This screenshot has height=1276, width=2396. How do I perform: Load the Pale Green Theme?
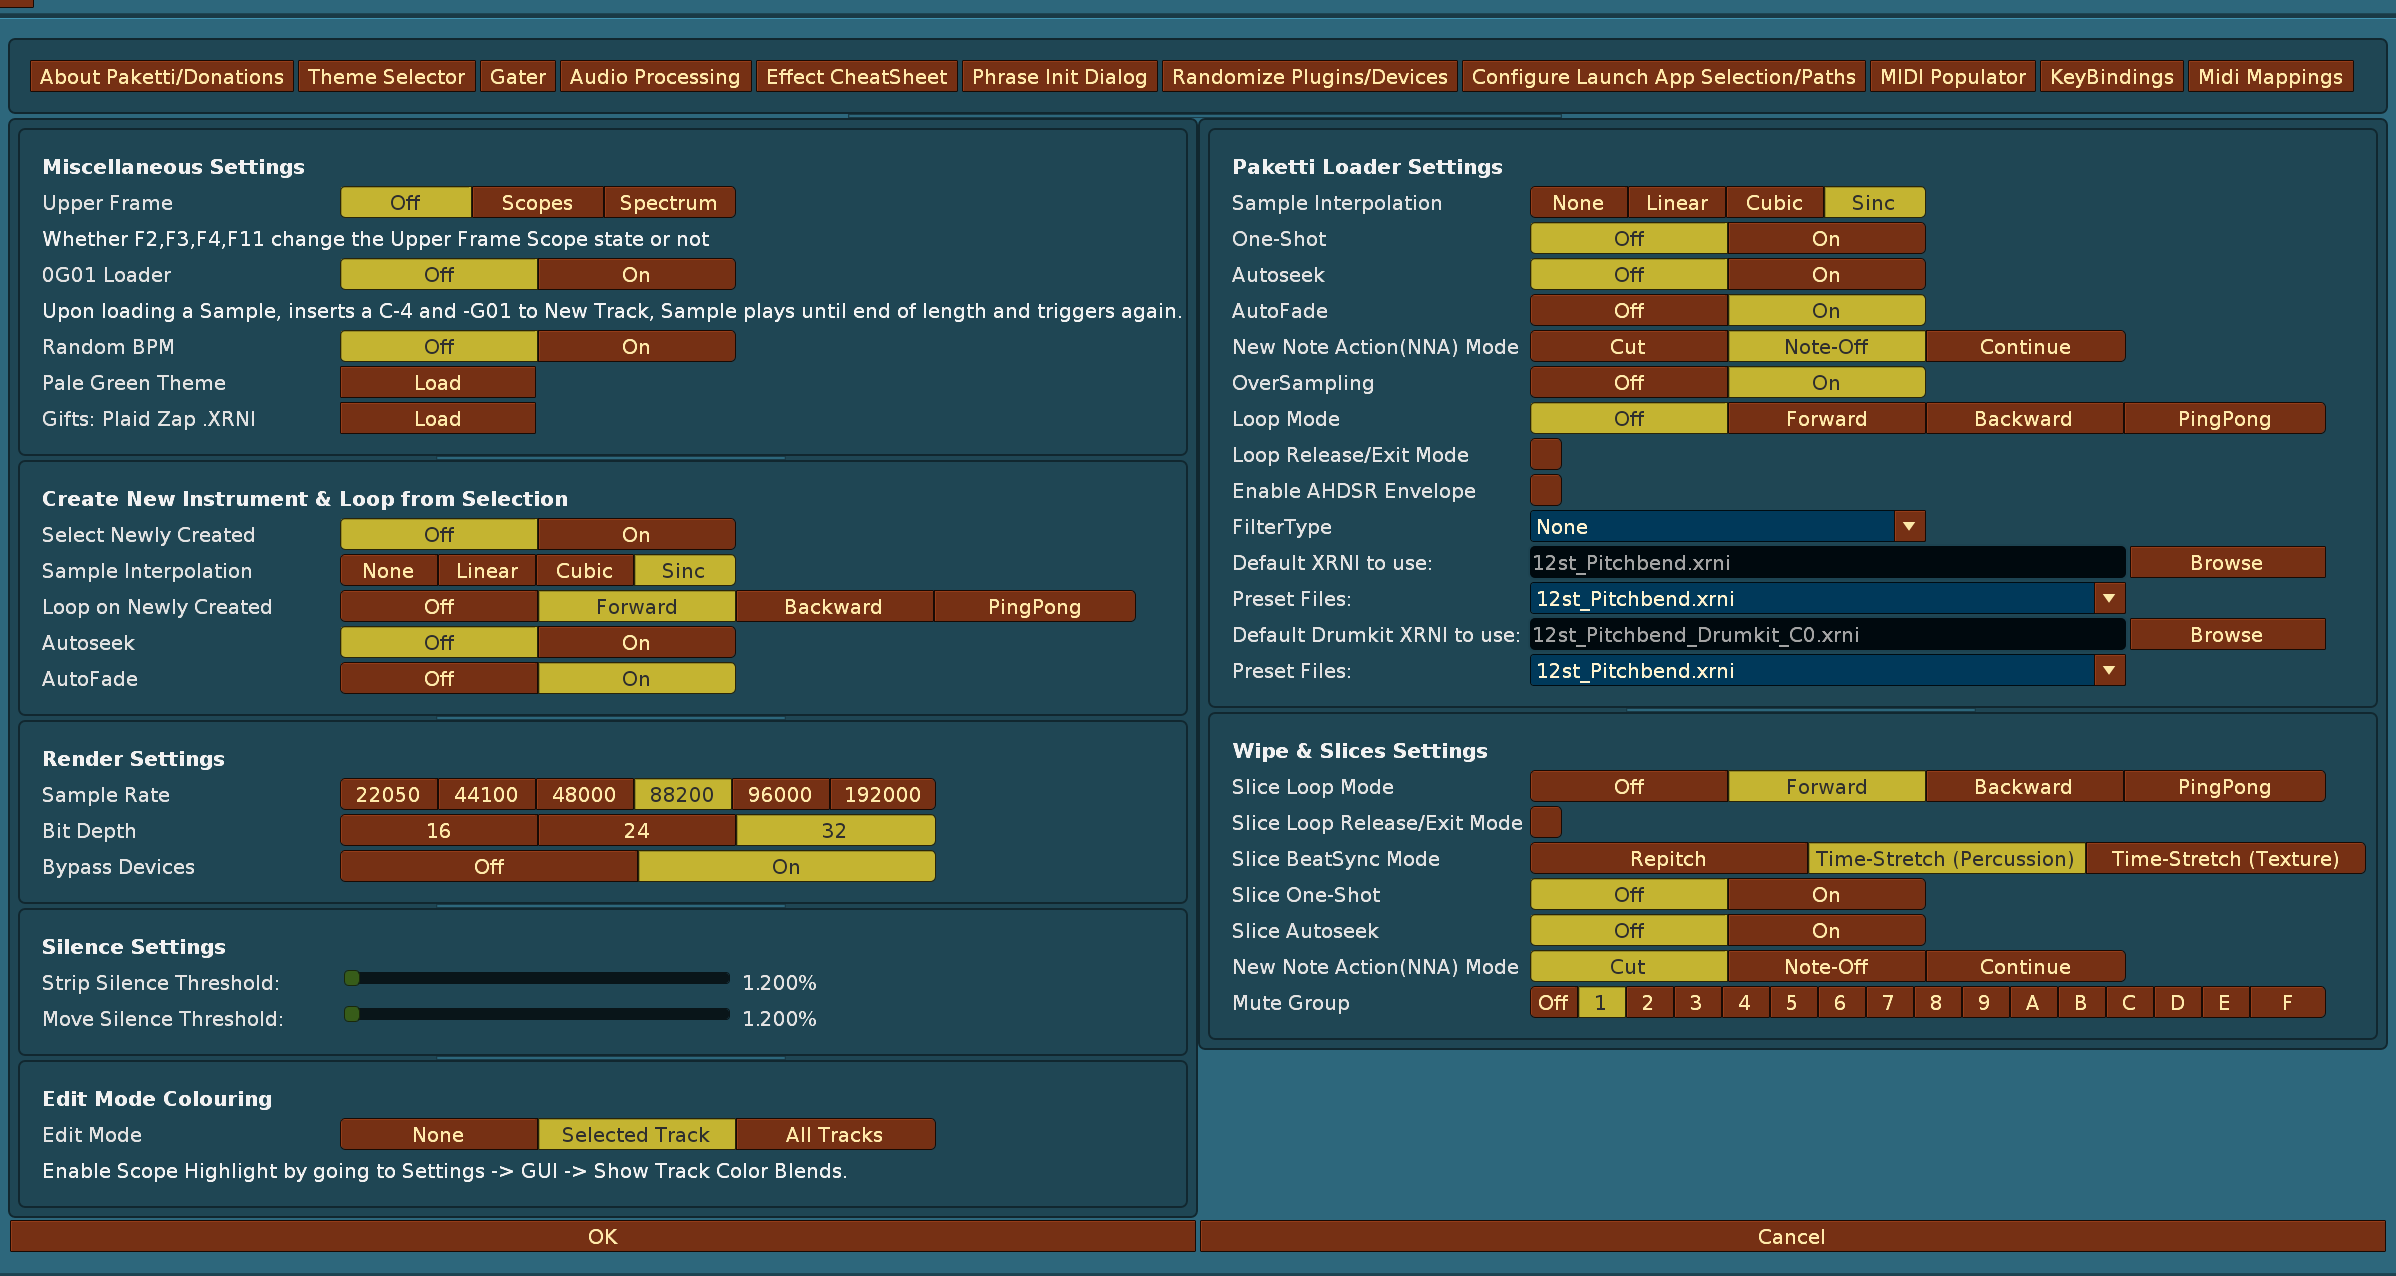tap(438, 382)
